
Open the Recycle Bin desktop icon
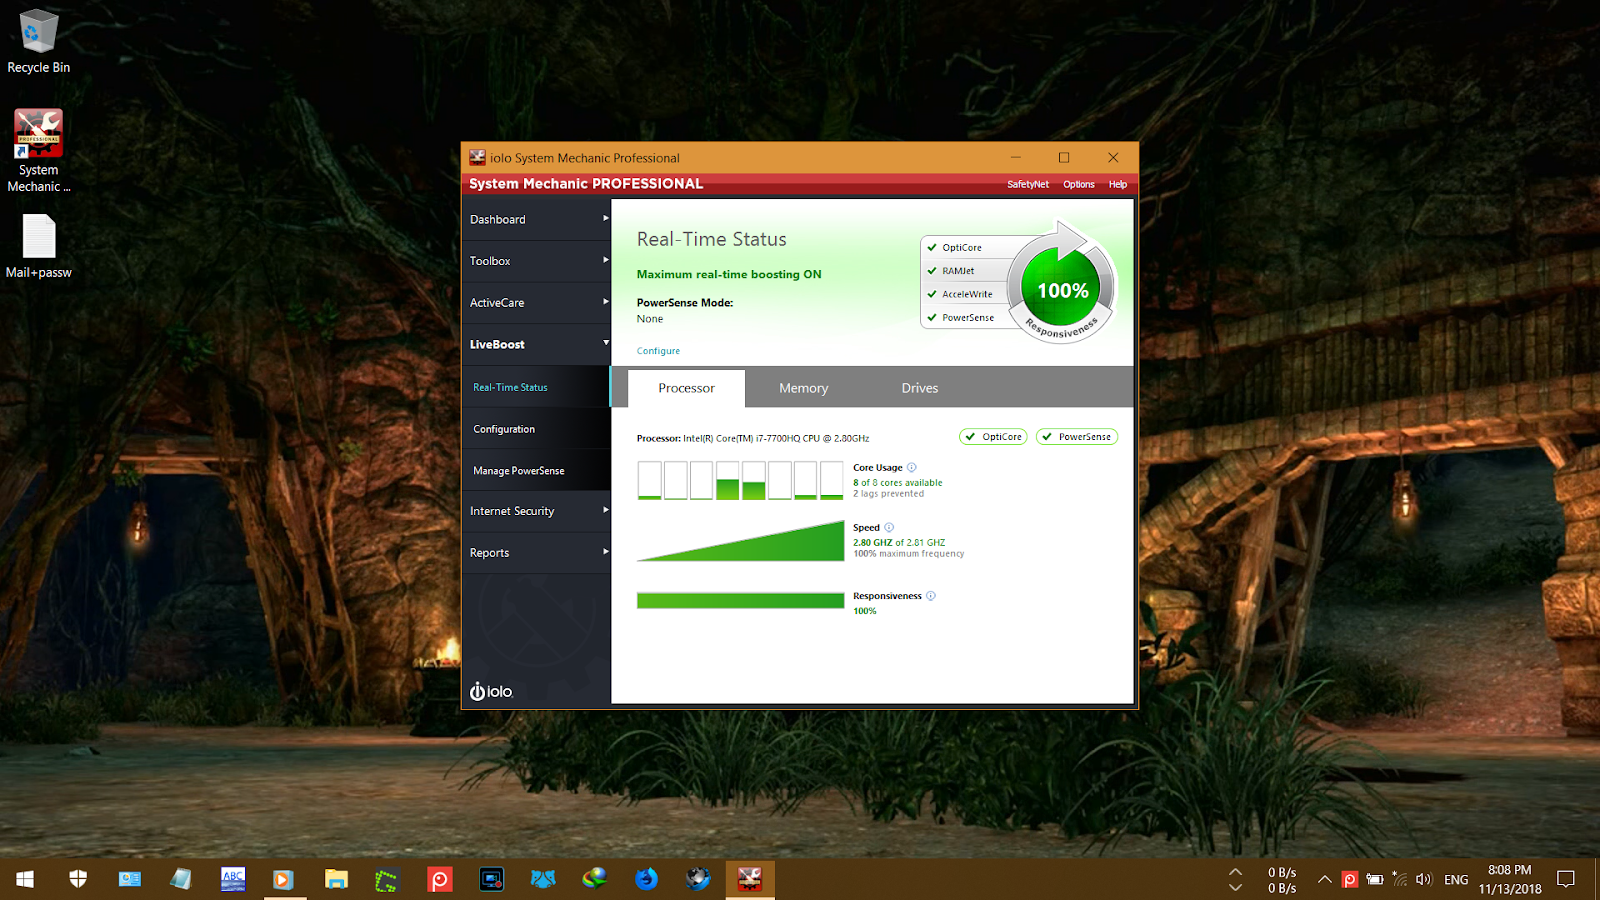(x=38, y=41)
